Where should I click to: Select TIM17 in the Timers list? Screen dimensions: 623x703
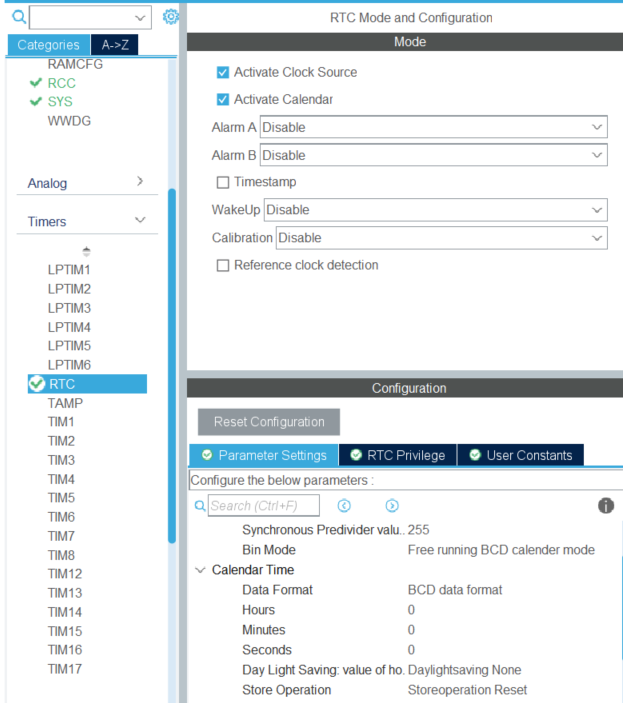tap(65, 669)
